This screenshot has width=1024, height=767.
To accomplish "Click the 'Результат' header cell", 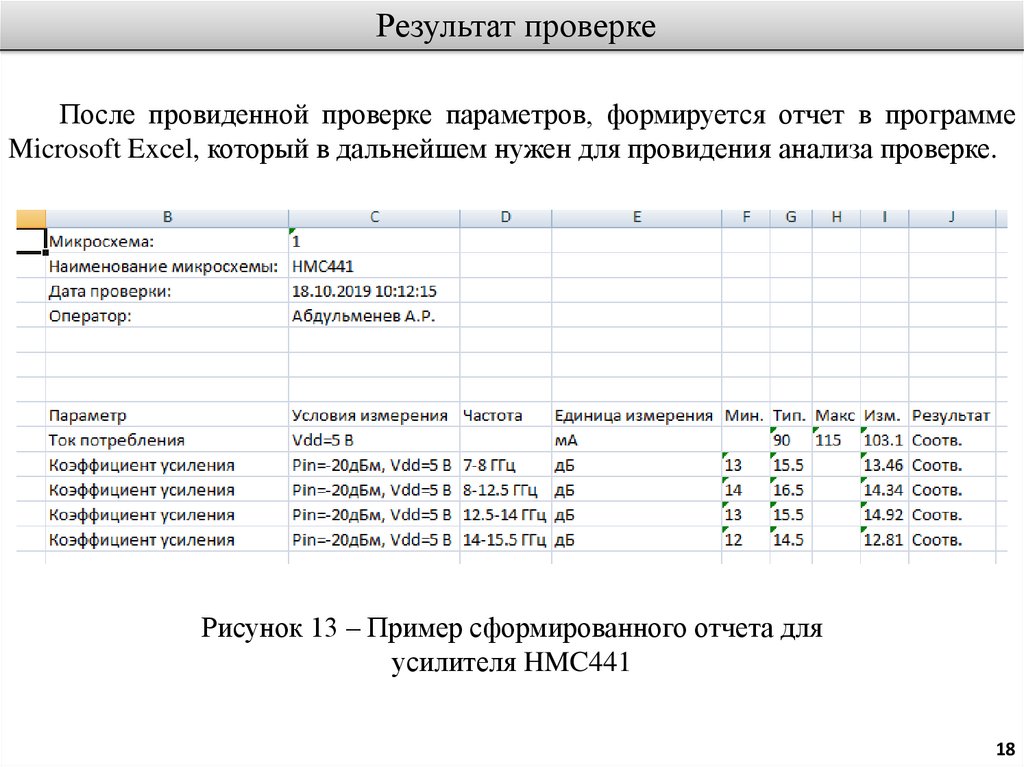I will pyautogui.click(x=951, y=415).
